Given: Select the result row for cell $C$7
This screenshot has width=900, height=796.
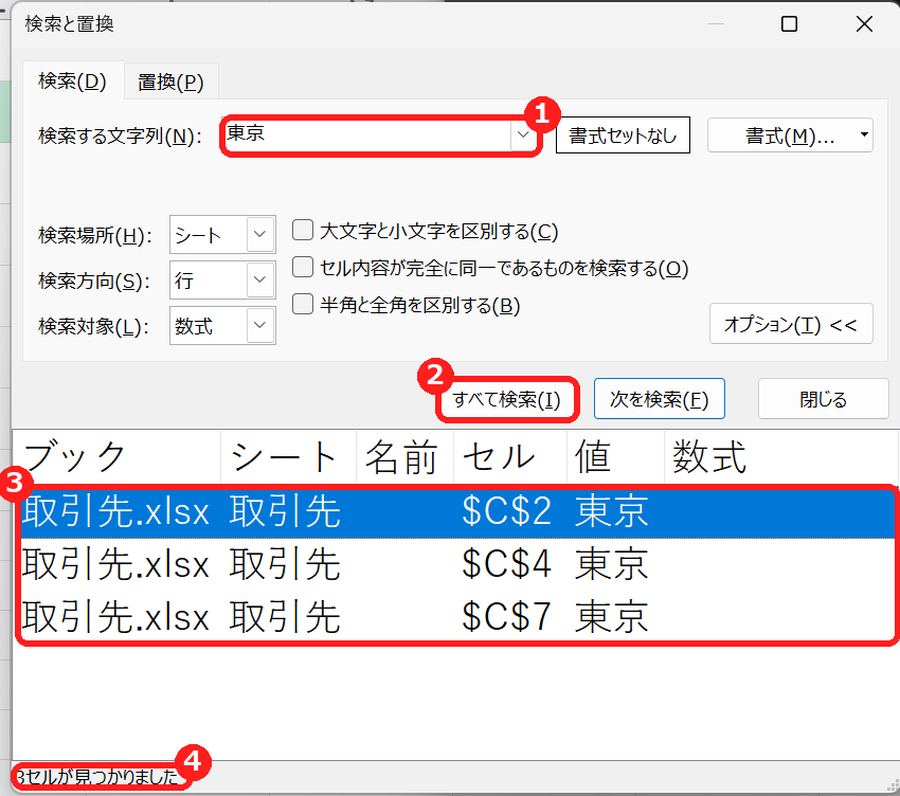Looking at the screenshot, I should tap(458, 617).
